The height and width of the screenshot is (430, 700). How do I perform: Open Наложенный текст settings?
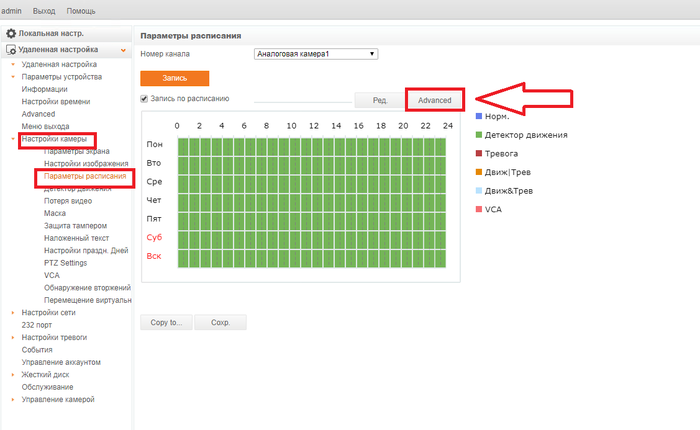coord(76,238)
